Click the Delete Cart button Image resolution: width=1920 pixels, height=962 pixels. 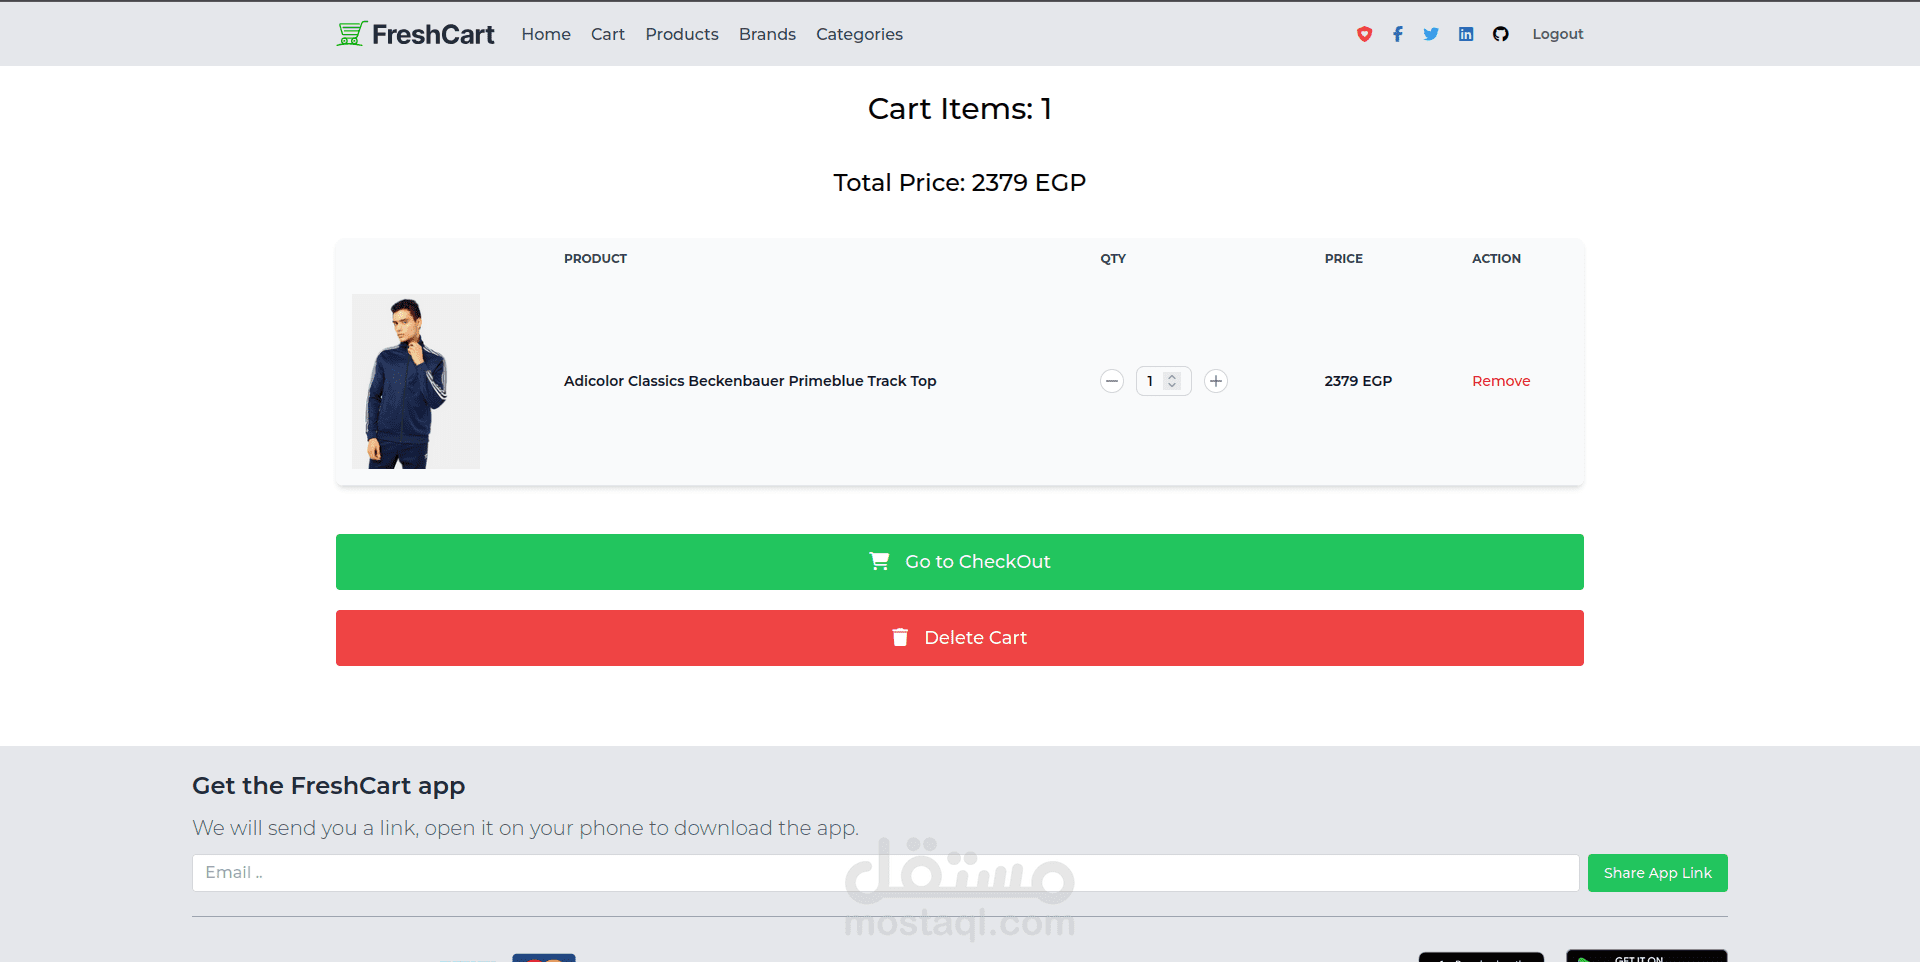coord(960,638)
